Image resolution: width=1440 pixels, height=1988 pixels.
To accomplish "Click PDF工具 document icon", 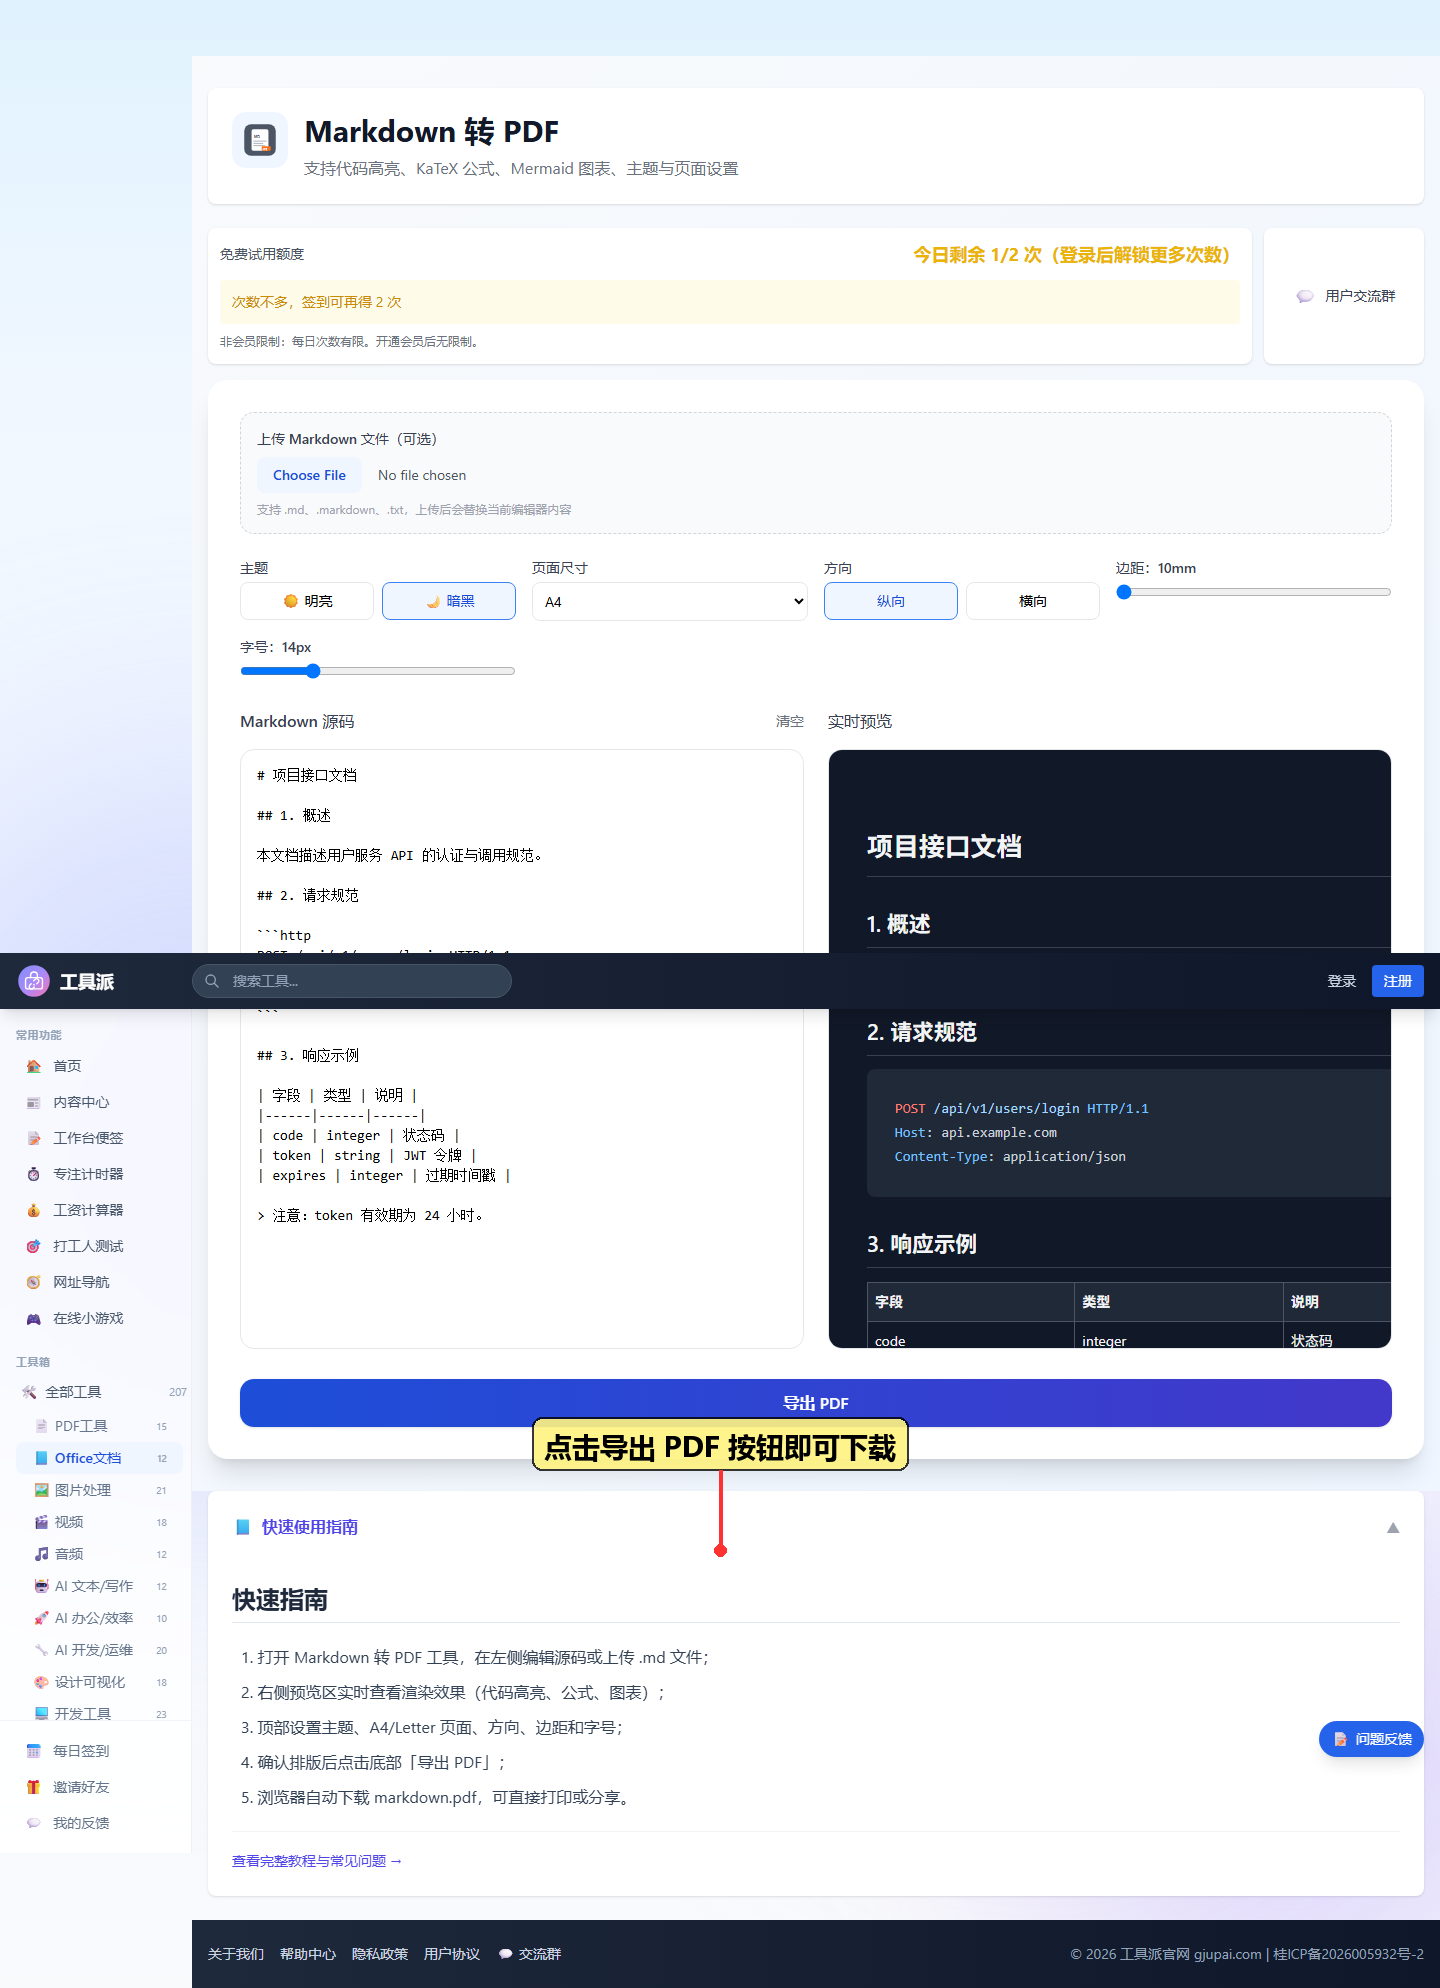I will click(x=42, y=1426).
